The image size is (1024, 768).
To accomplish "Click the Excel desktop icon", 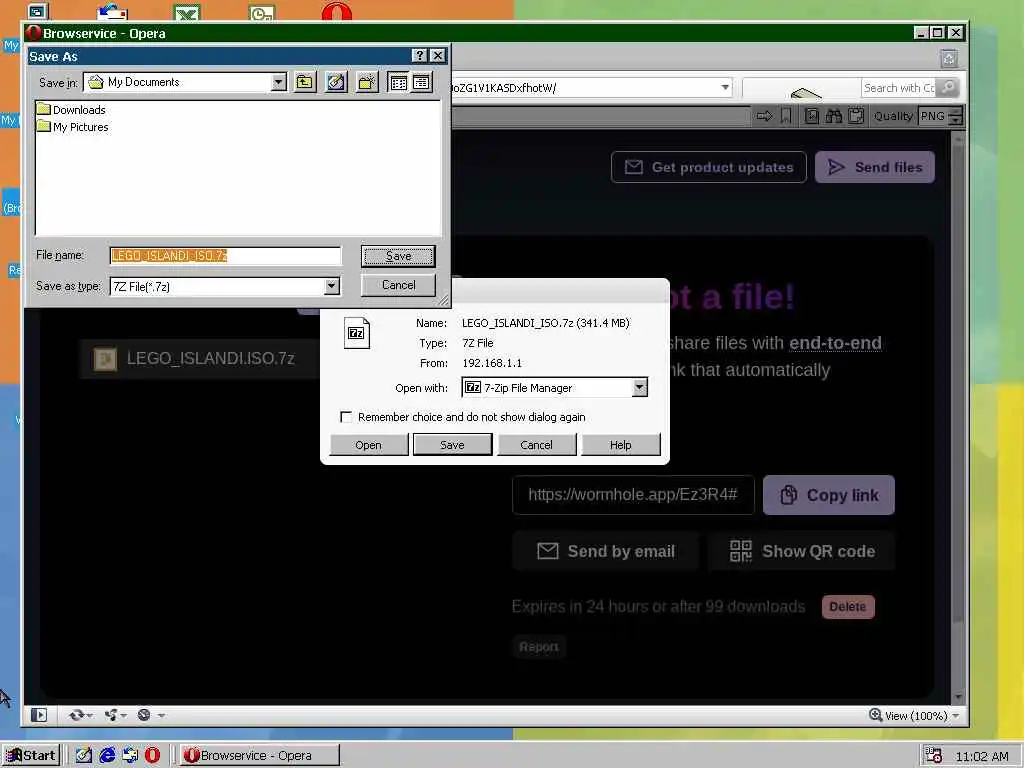I will [187, 12].
